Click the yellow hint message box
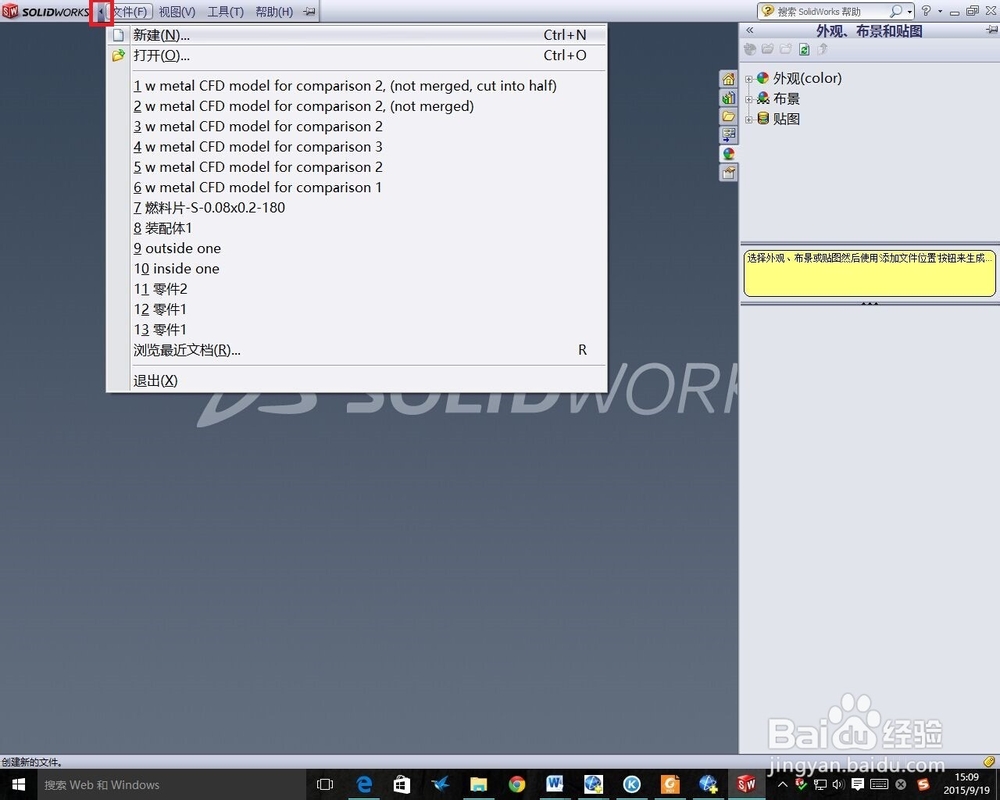Viewport: 1000px width, 800px height. (x=870, y=273)
